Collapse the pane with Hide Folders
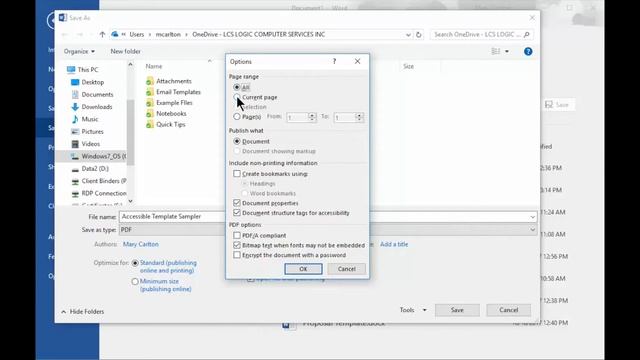 coord(83,312)
